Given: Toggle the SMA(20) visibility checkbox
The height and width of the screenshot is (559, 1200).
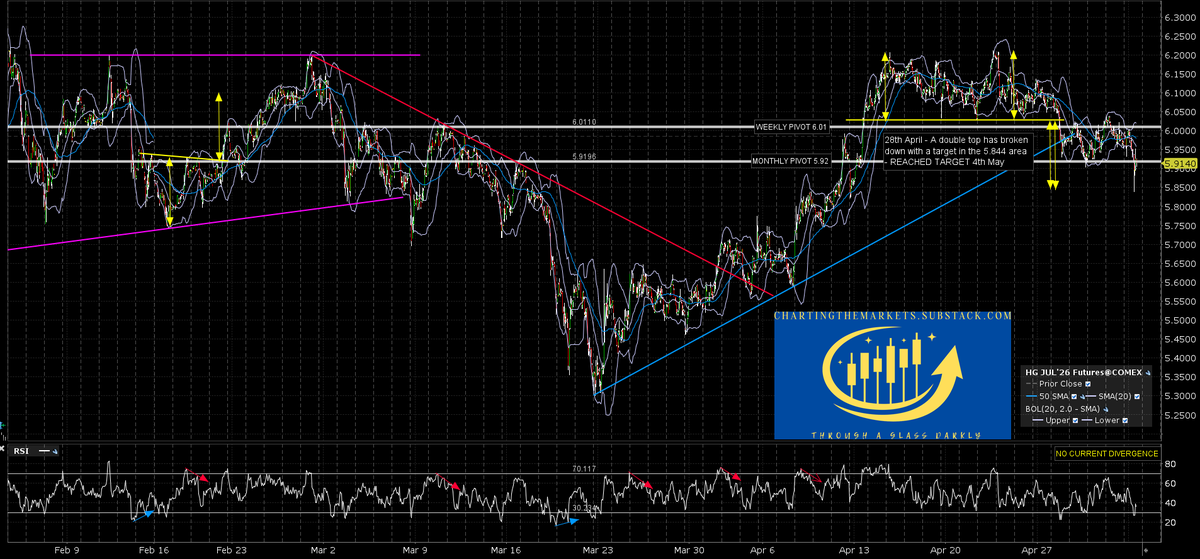Looking at the screenshot, I should (x=1137, y=396).
